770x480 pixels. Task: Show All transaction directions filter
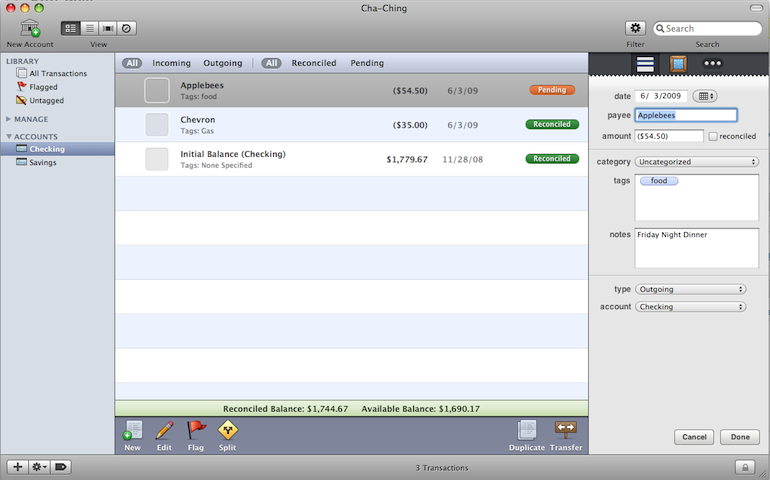[132, 63]
